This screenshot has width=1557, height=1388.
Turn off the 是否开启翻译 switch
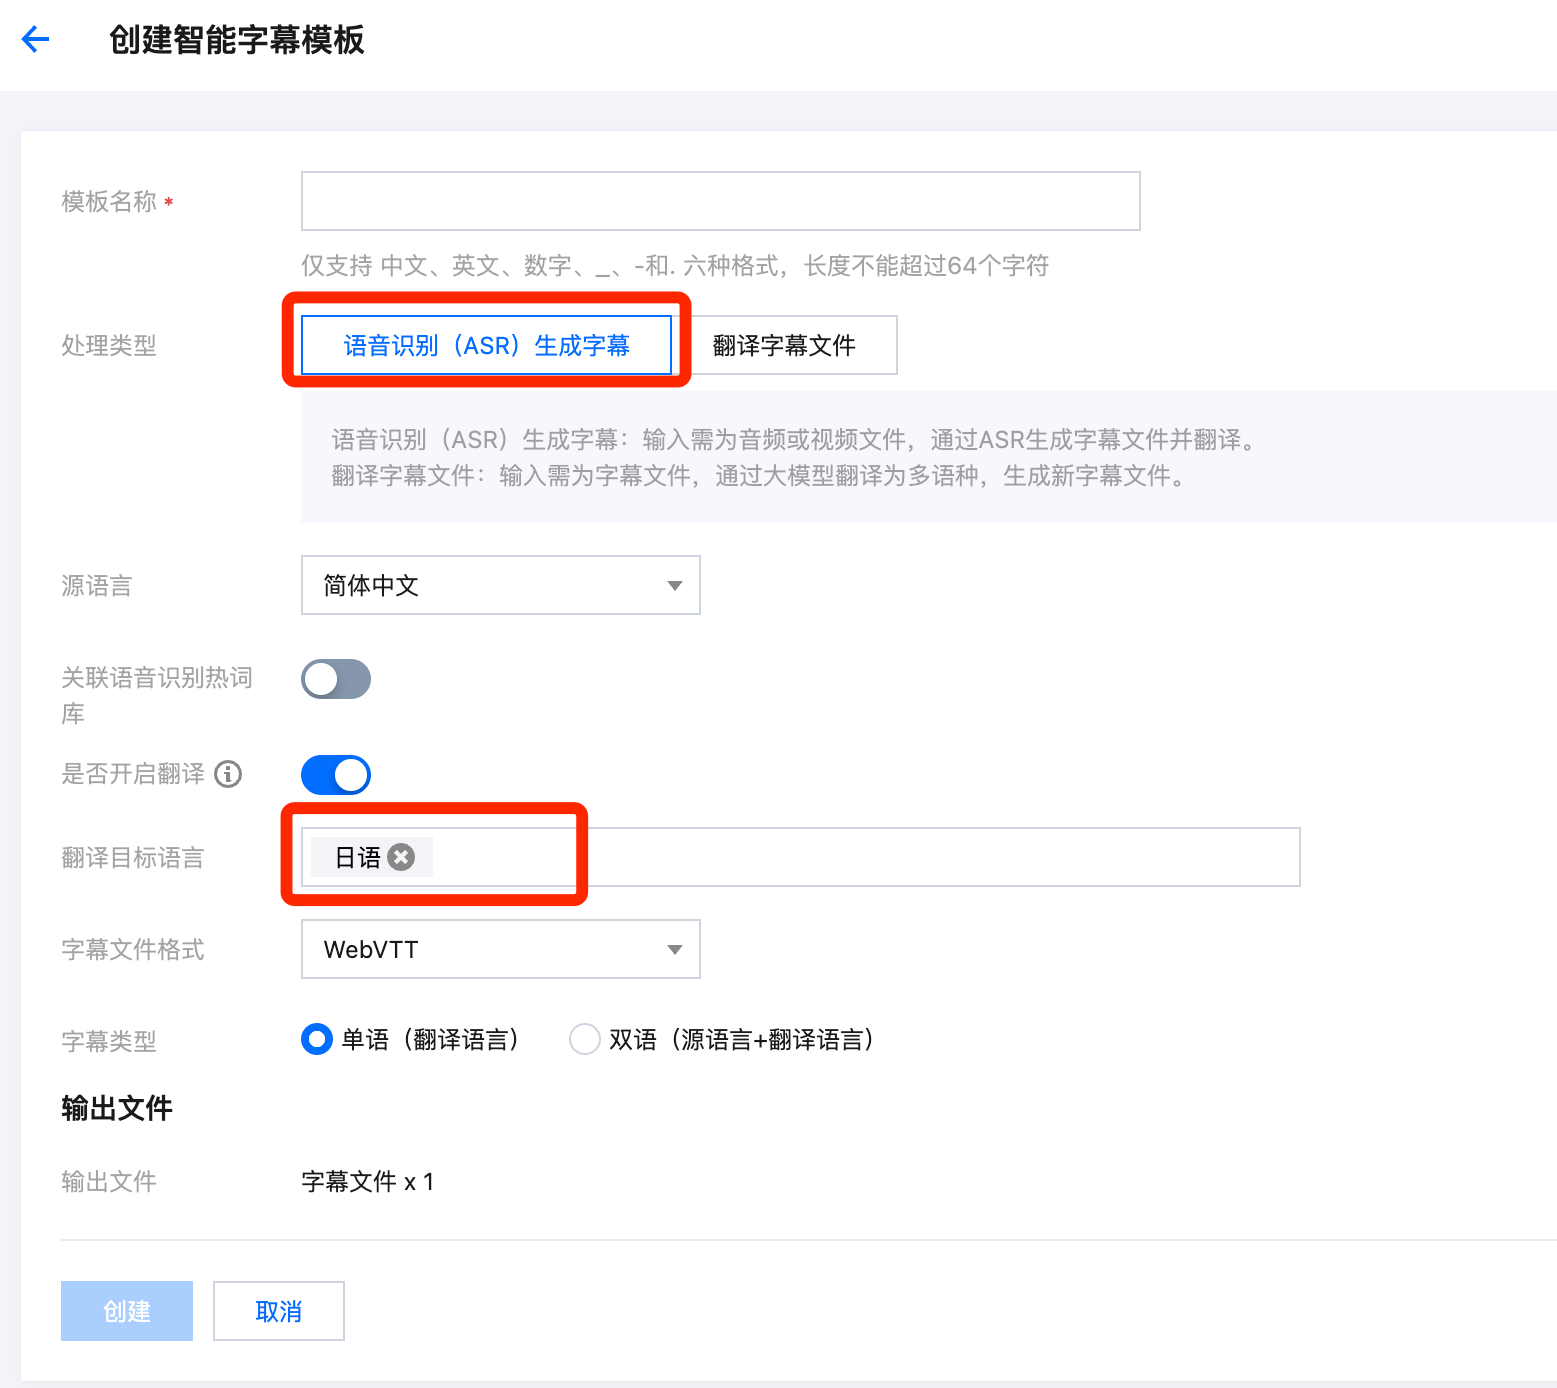point(336,775)
